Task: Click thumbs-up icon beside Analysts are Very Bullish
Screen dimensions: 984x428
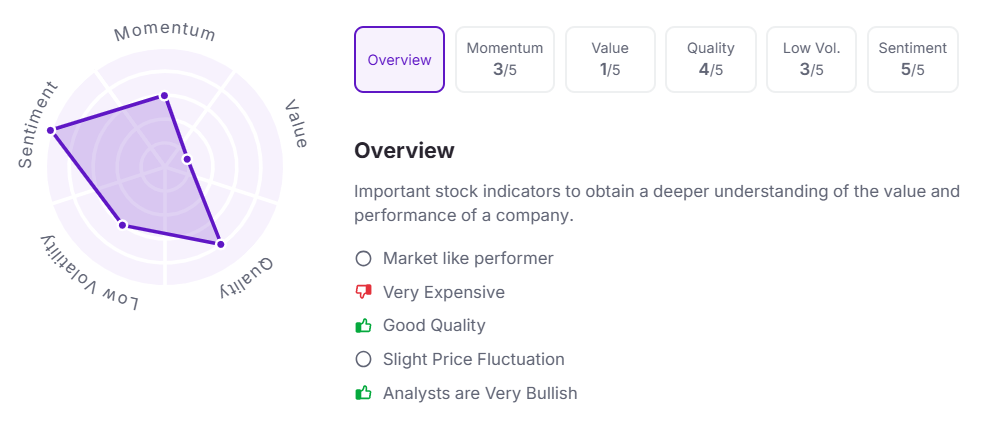Action: (x=363, y=393)
